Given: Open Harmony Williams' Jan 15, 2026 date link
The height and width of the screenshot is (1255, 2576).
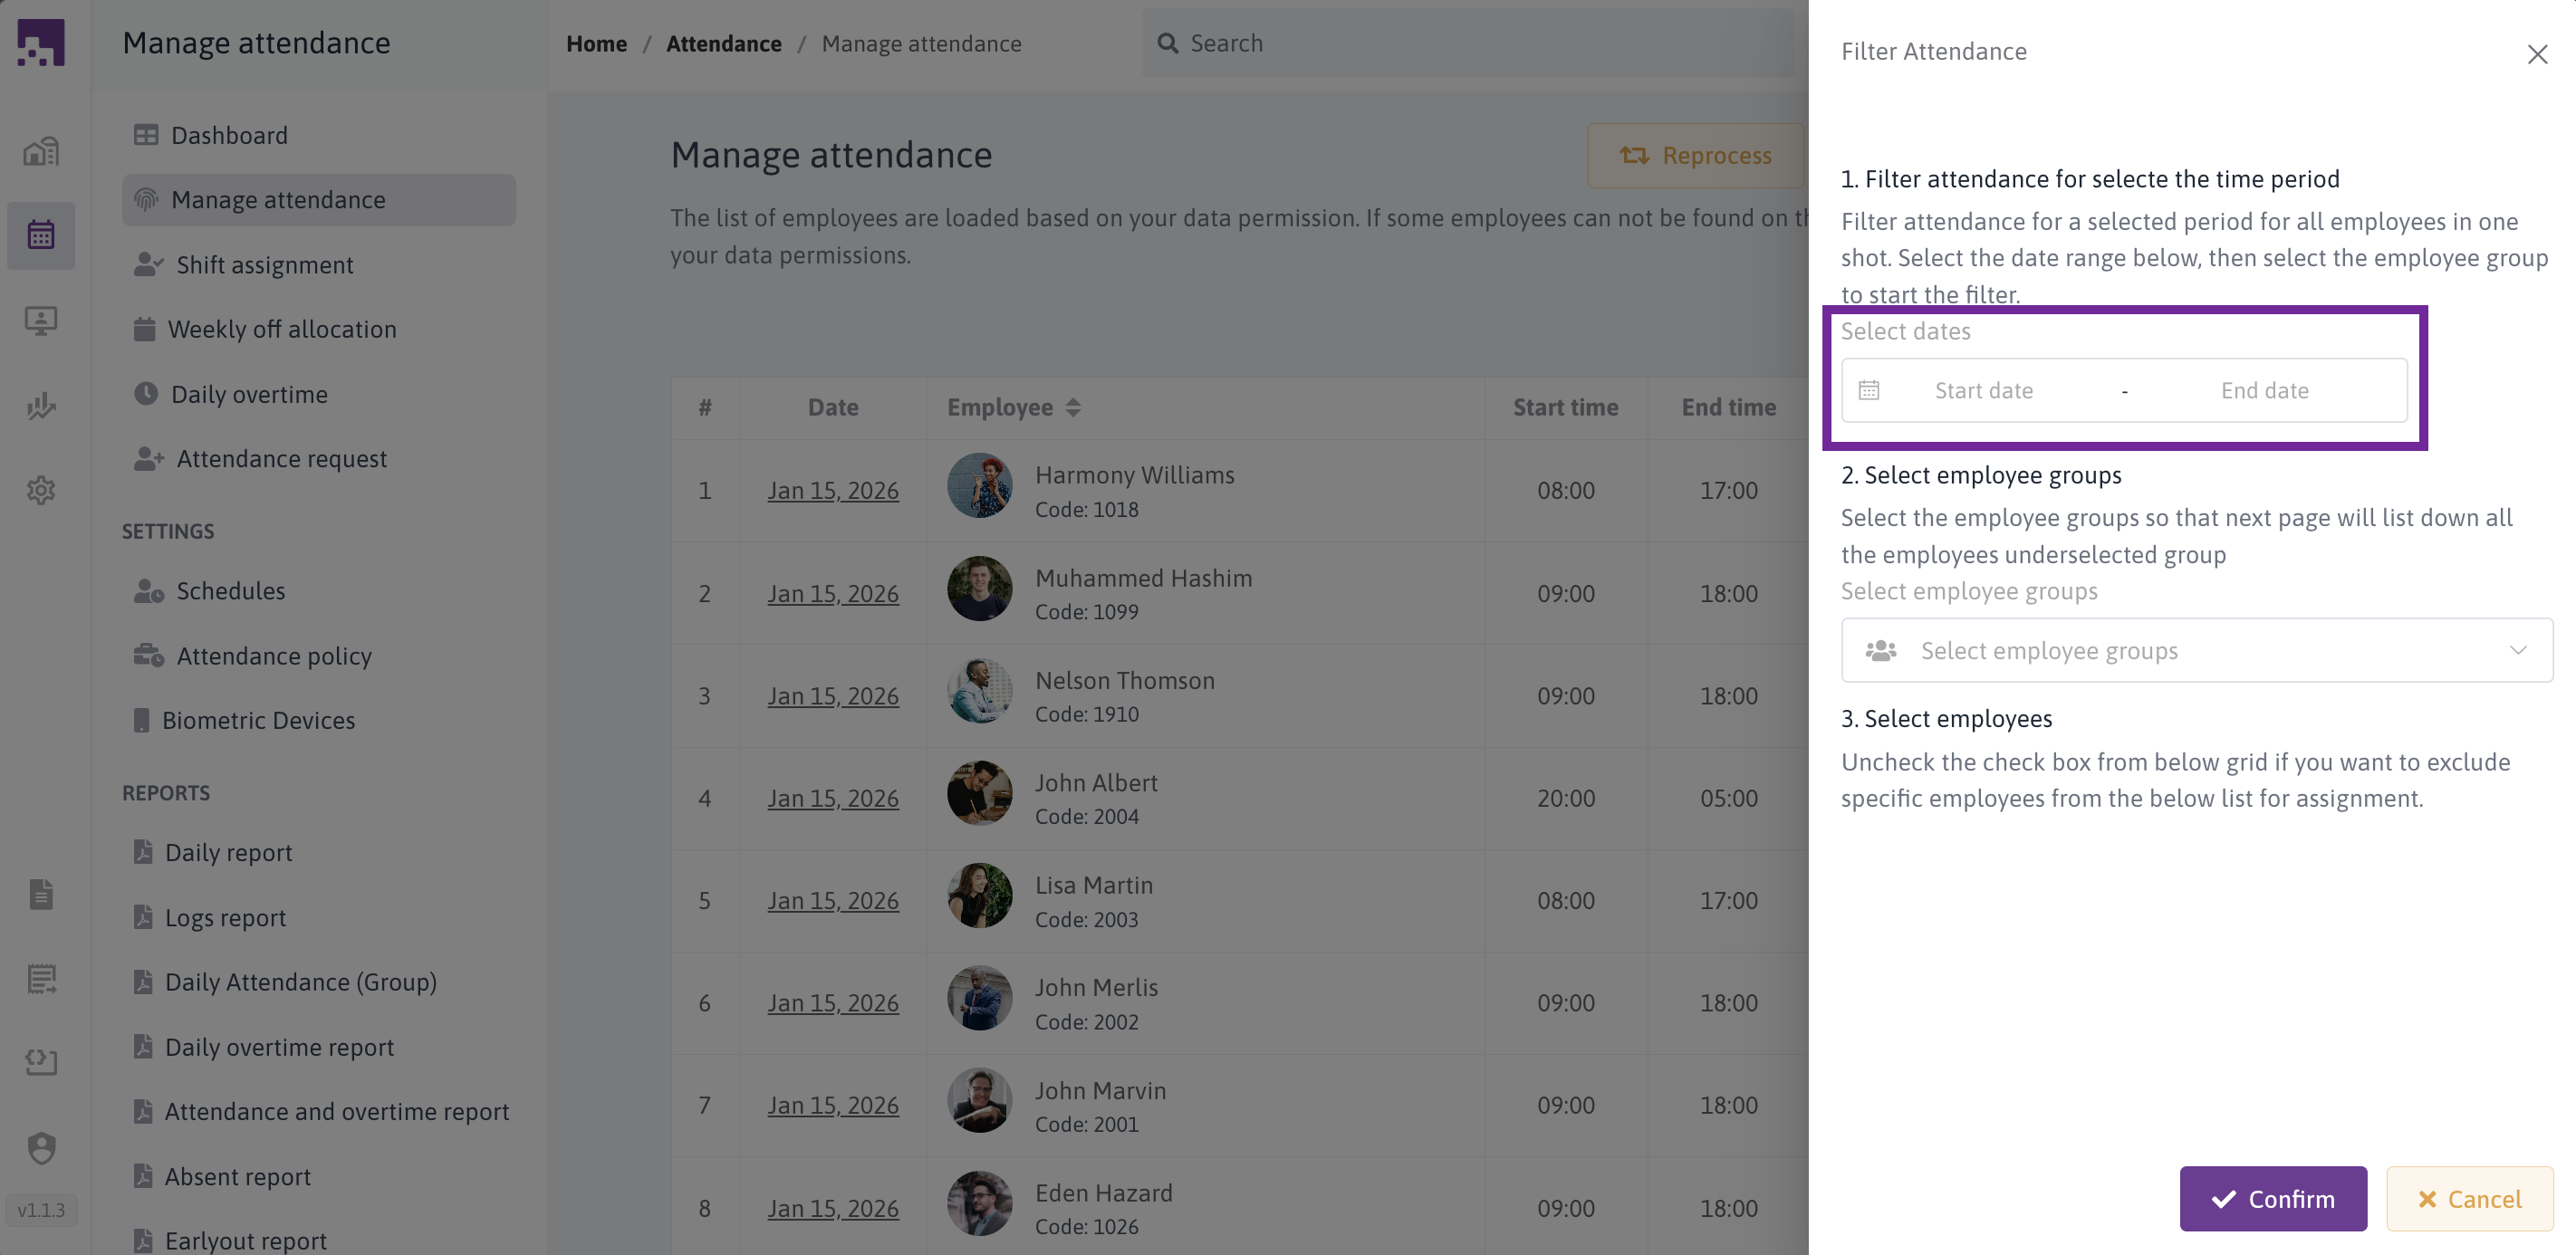Looking at the screenshot, I should click(x=832, y=491).
